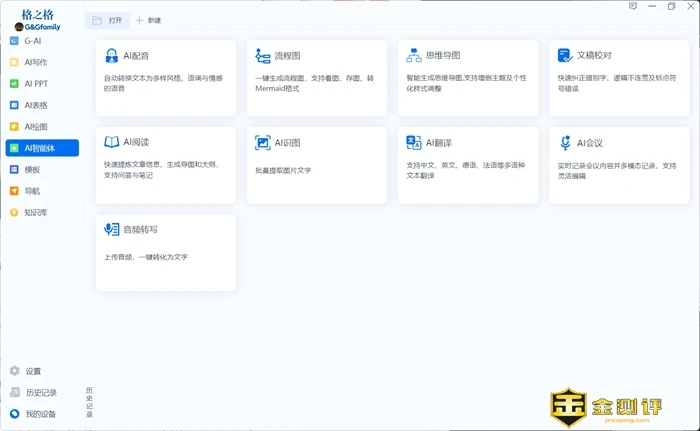Viewport: 700px width, 431px height.
Task: Start the AI会议 microphone icon
Action: (566, 143)
